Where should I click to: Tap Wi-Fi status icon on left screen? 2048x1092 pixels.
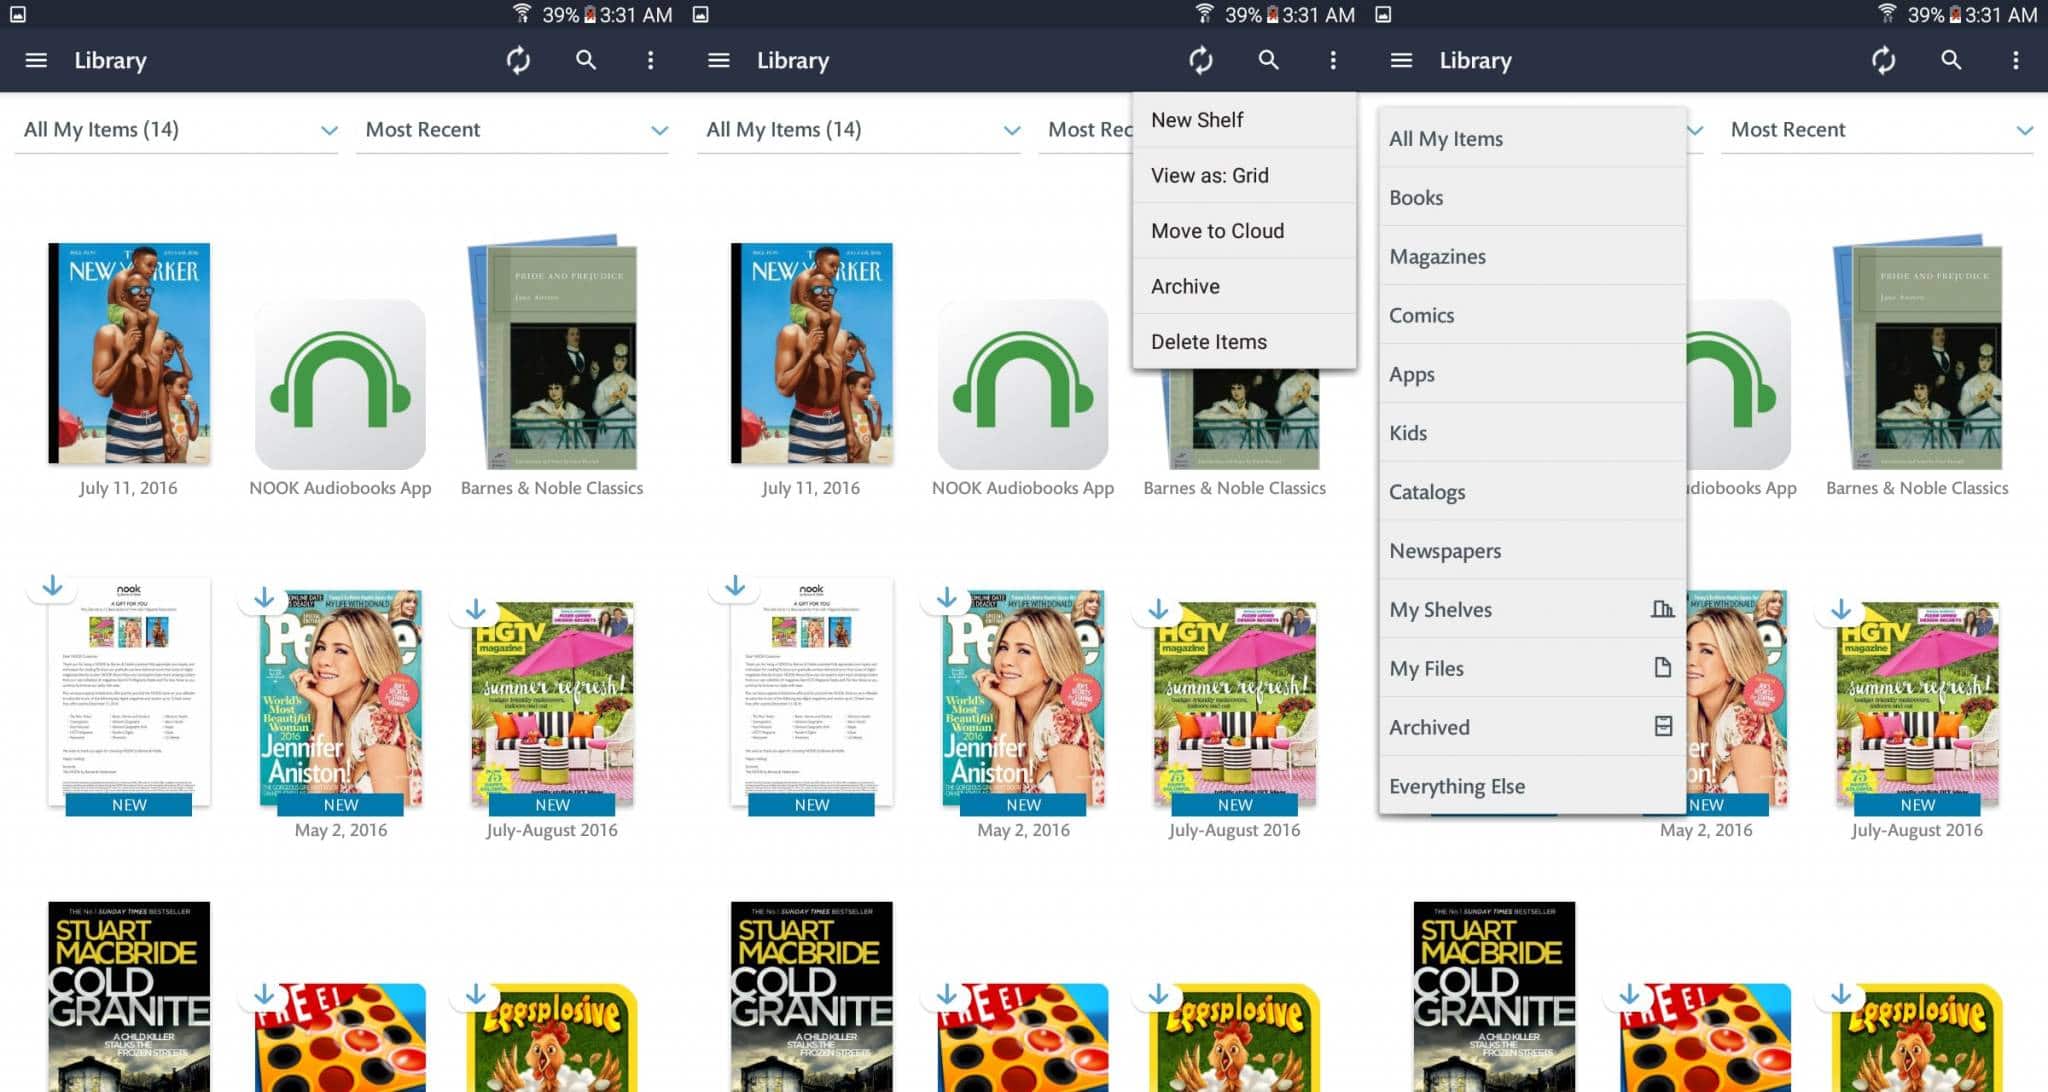click(521, 14)
